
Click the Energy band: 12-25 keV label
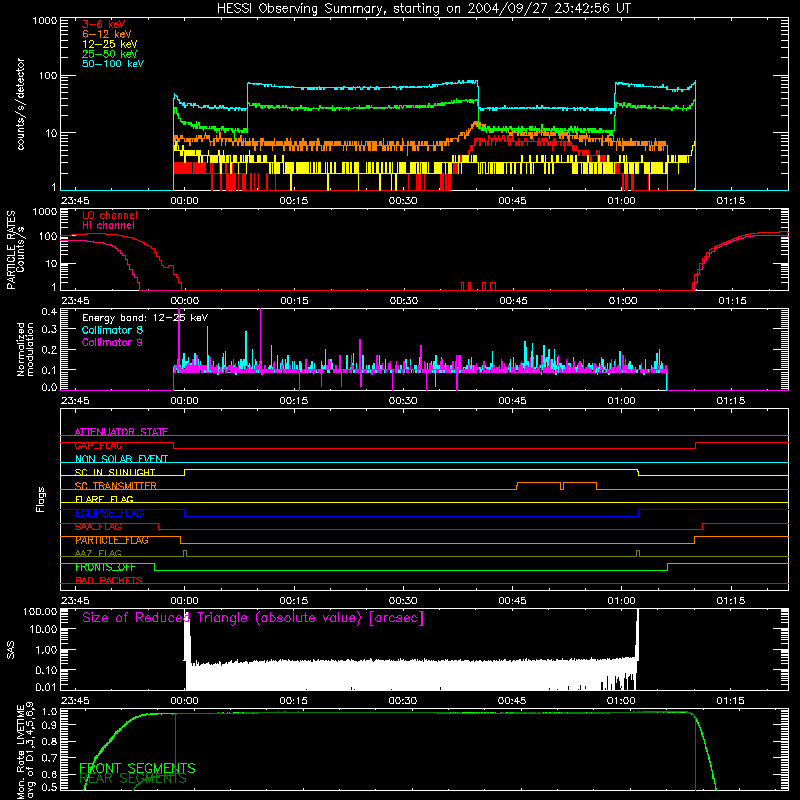coord(145,318)
